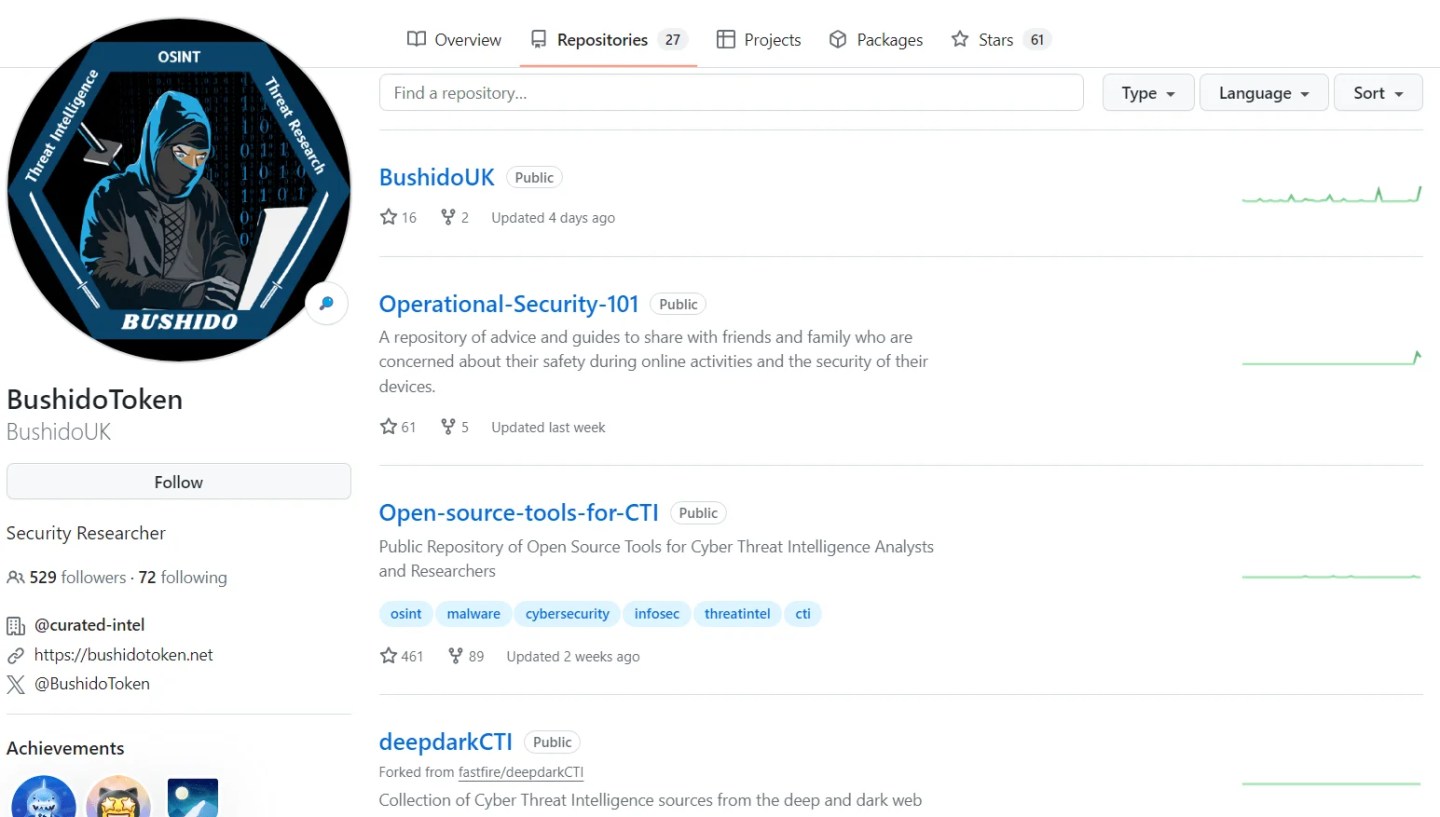Open the Language filter dropdown

[1264, 93]
